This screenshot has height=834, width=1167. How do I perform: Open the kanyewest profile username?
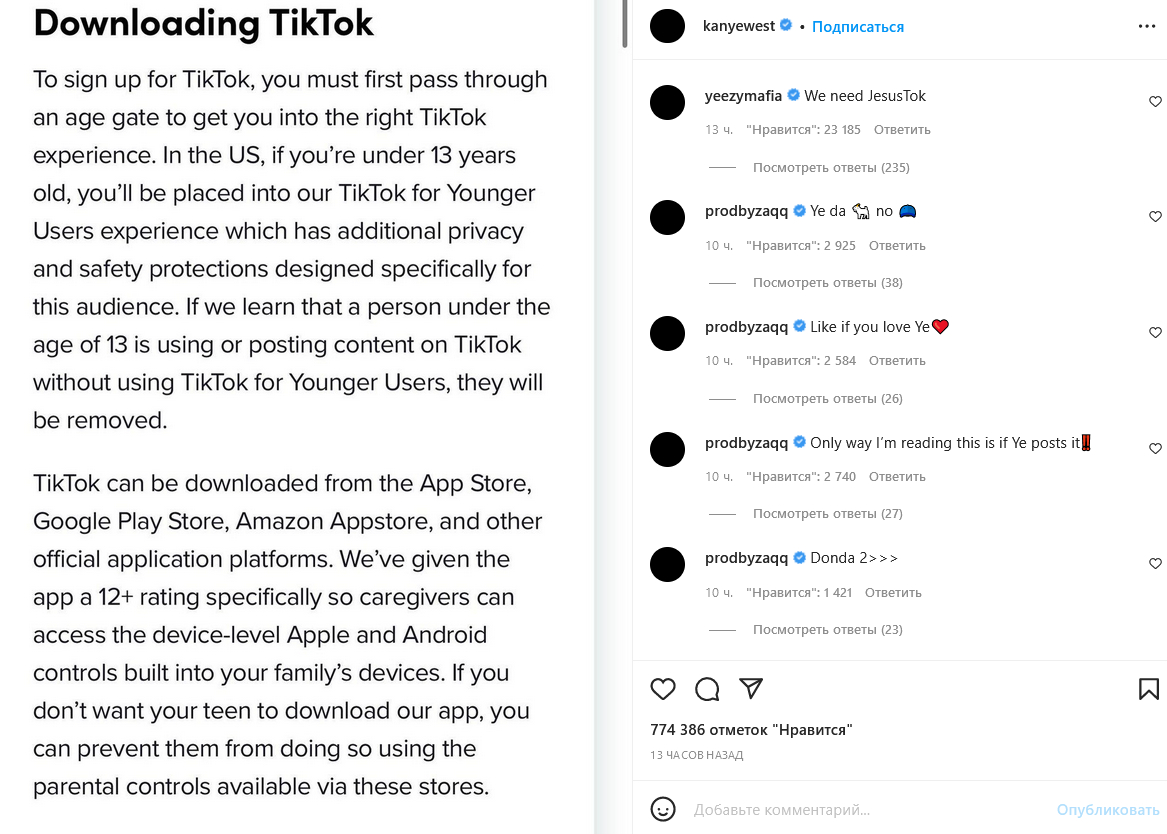tap(739, 26)
